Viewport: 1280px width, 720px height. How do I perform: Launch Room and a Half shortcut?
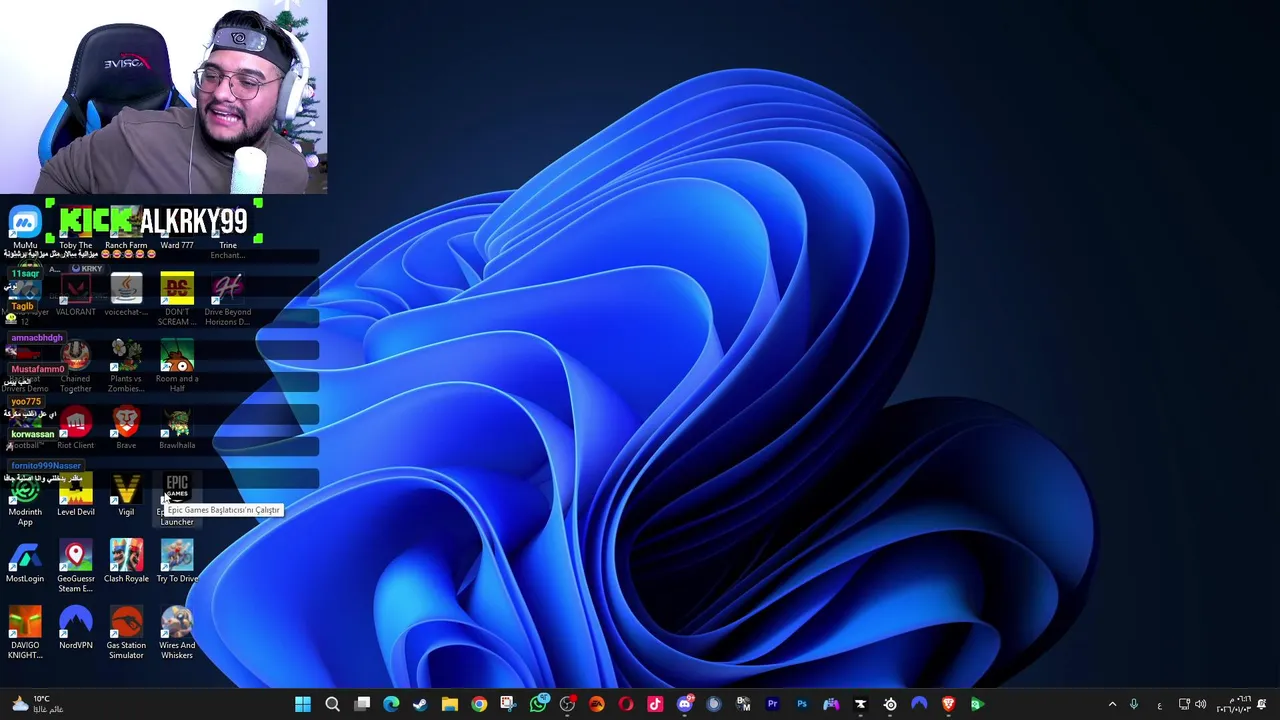coord(177,367)
